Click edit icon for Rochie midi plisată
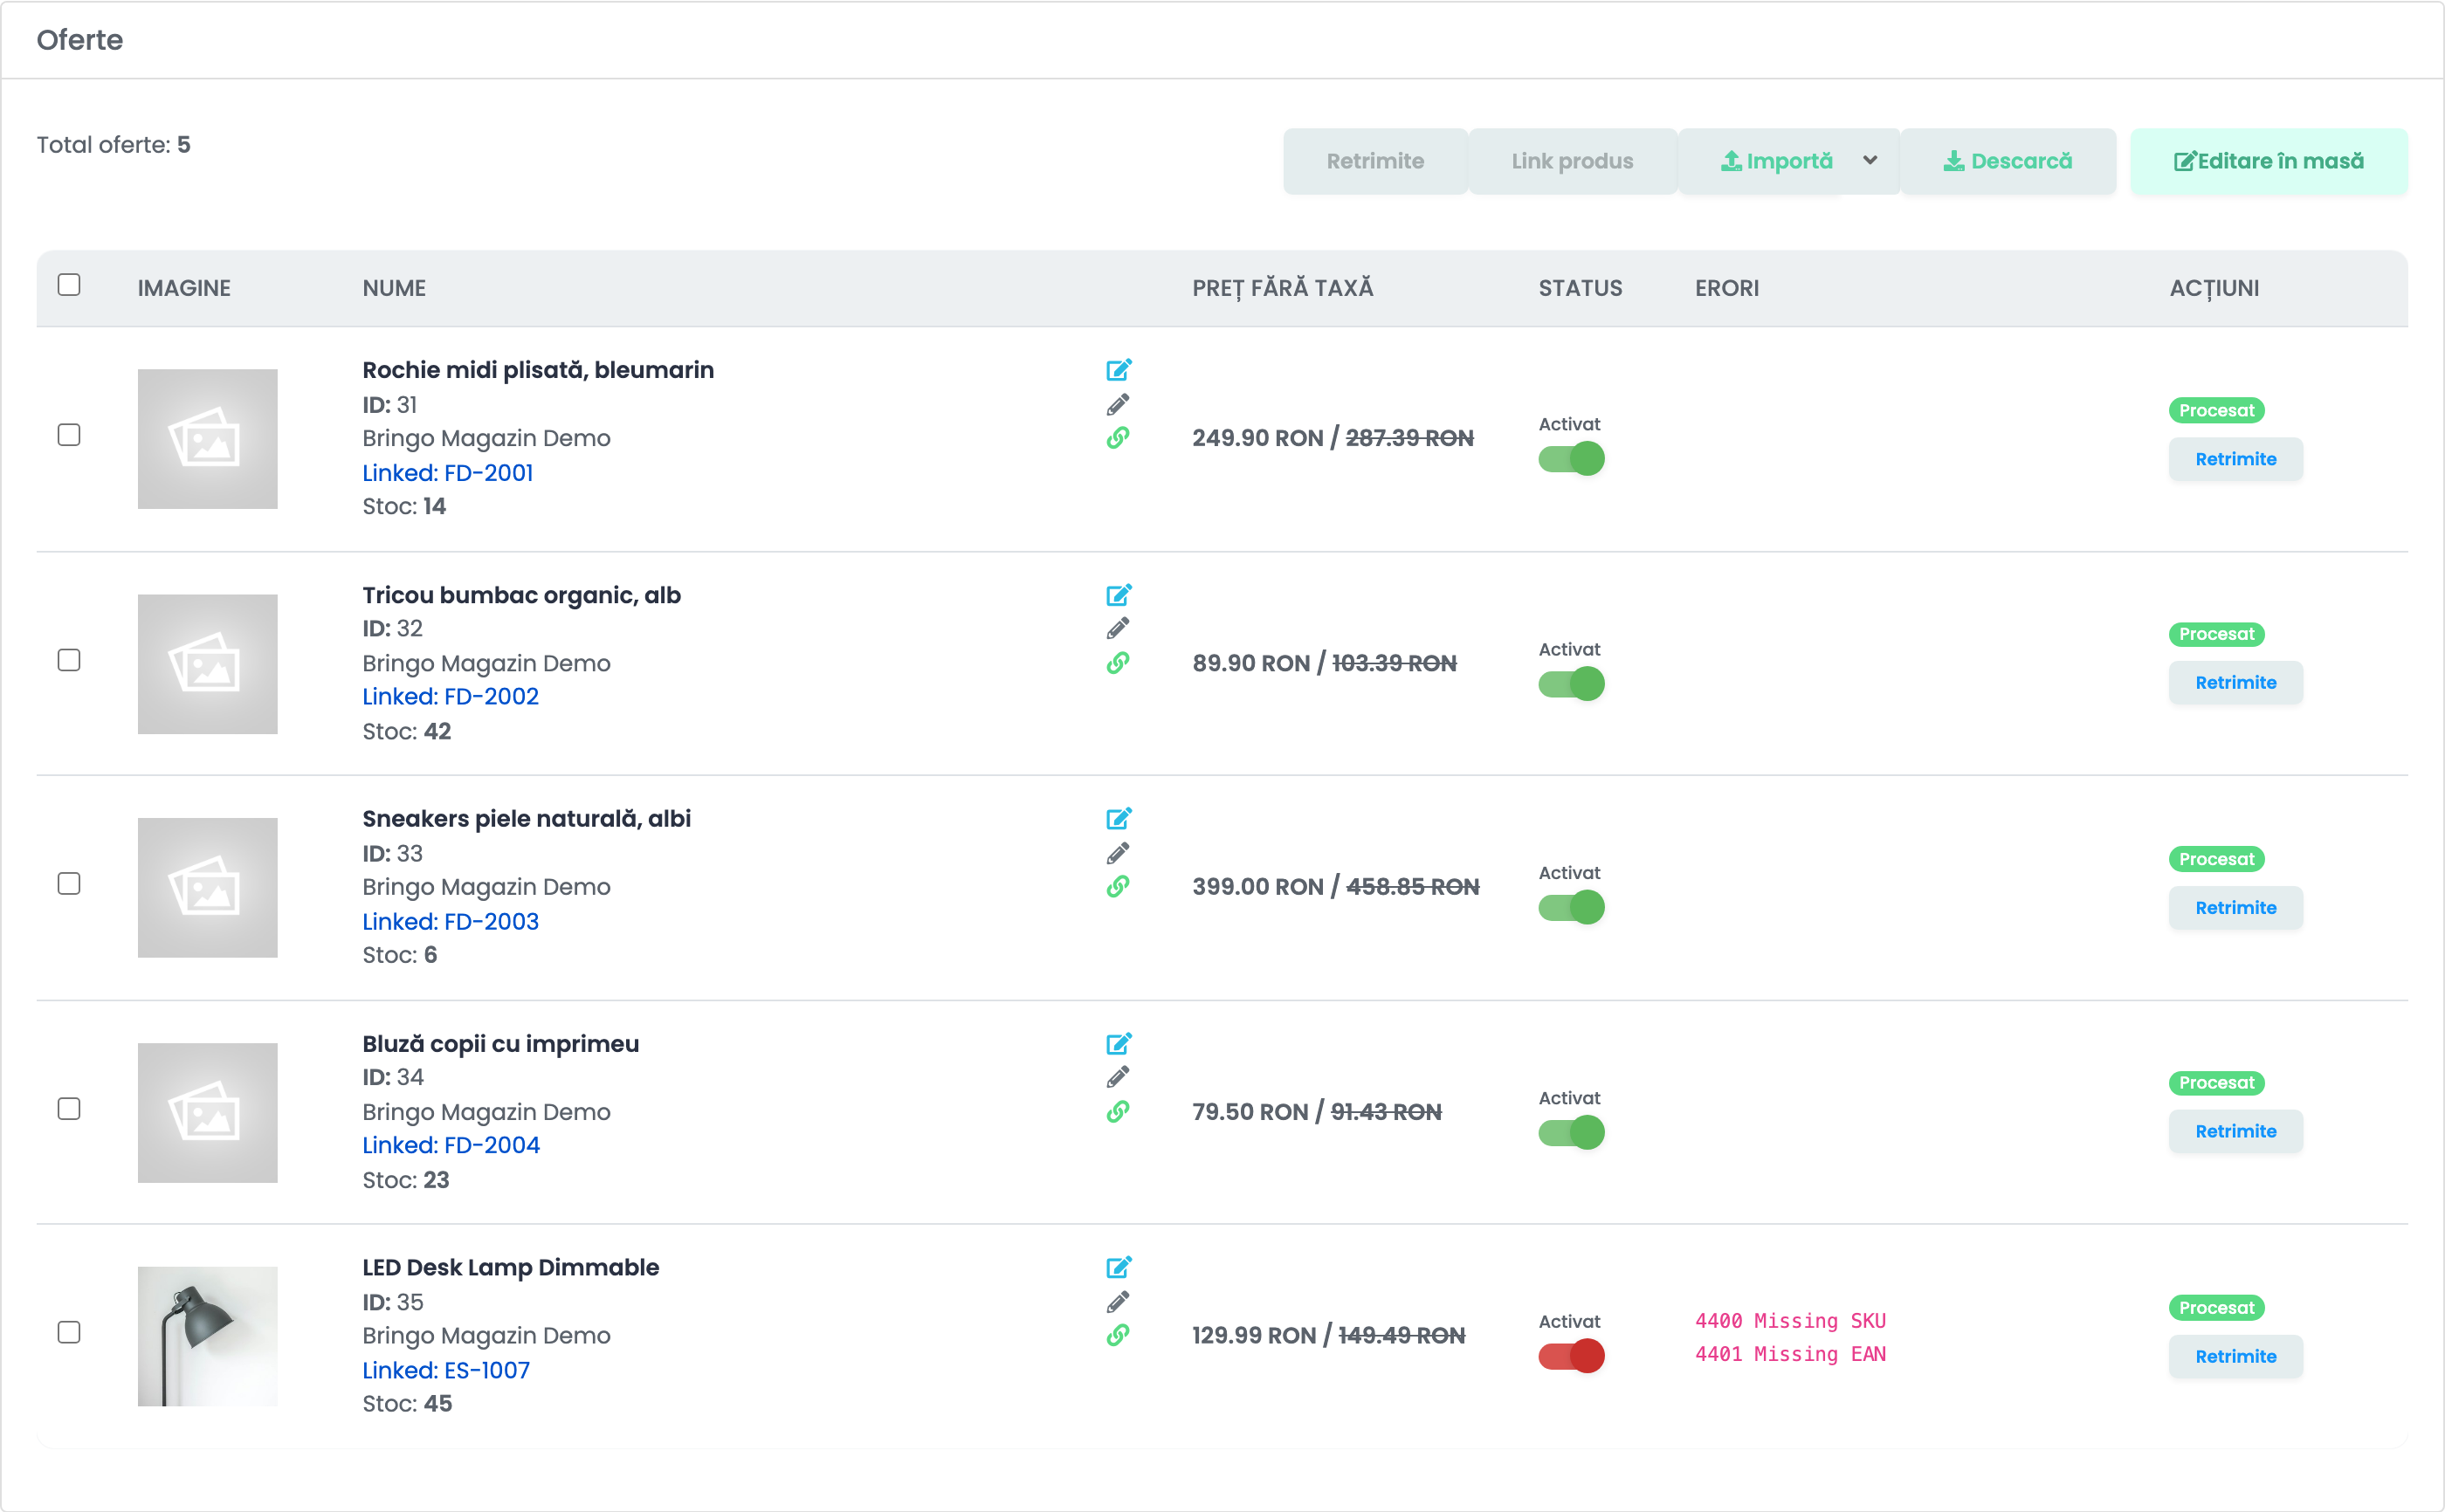This screenshot has width=2445, height=1512. (1118, 370)
